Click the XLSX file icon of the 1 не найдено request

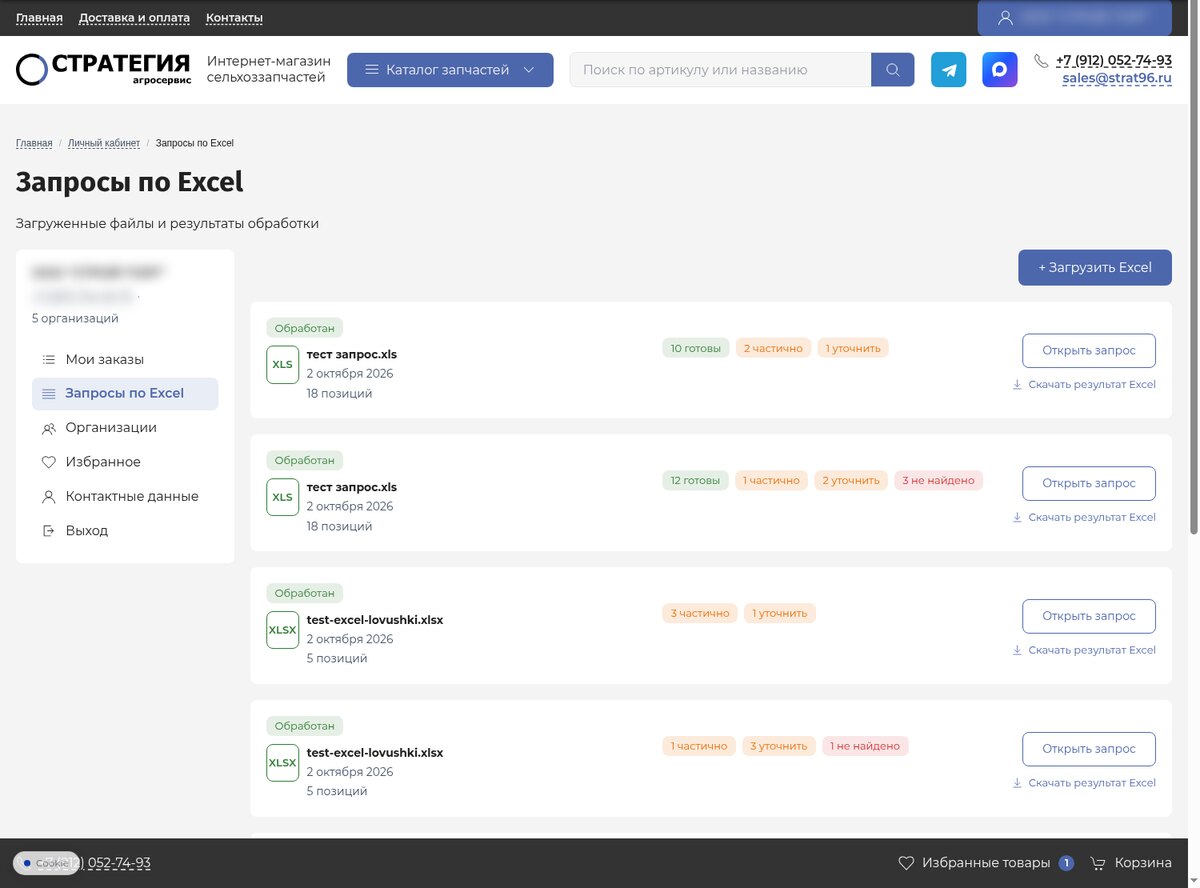pos(283,763)
